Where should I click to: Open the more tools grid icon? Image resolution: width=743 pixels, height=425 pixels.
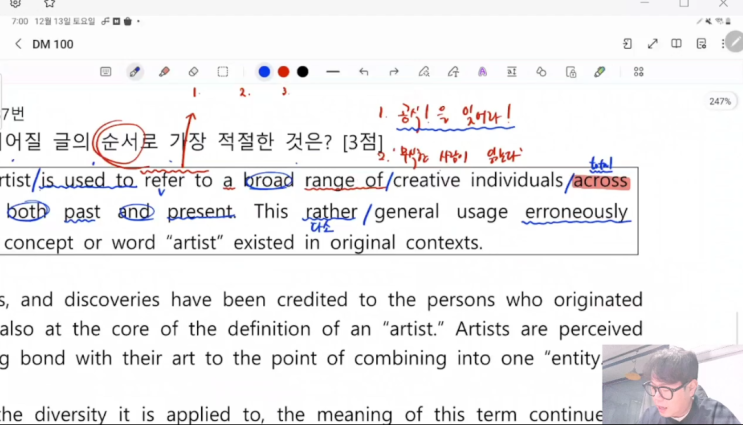638,72
